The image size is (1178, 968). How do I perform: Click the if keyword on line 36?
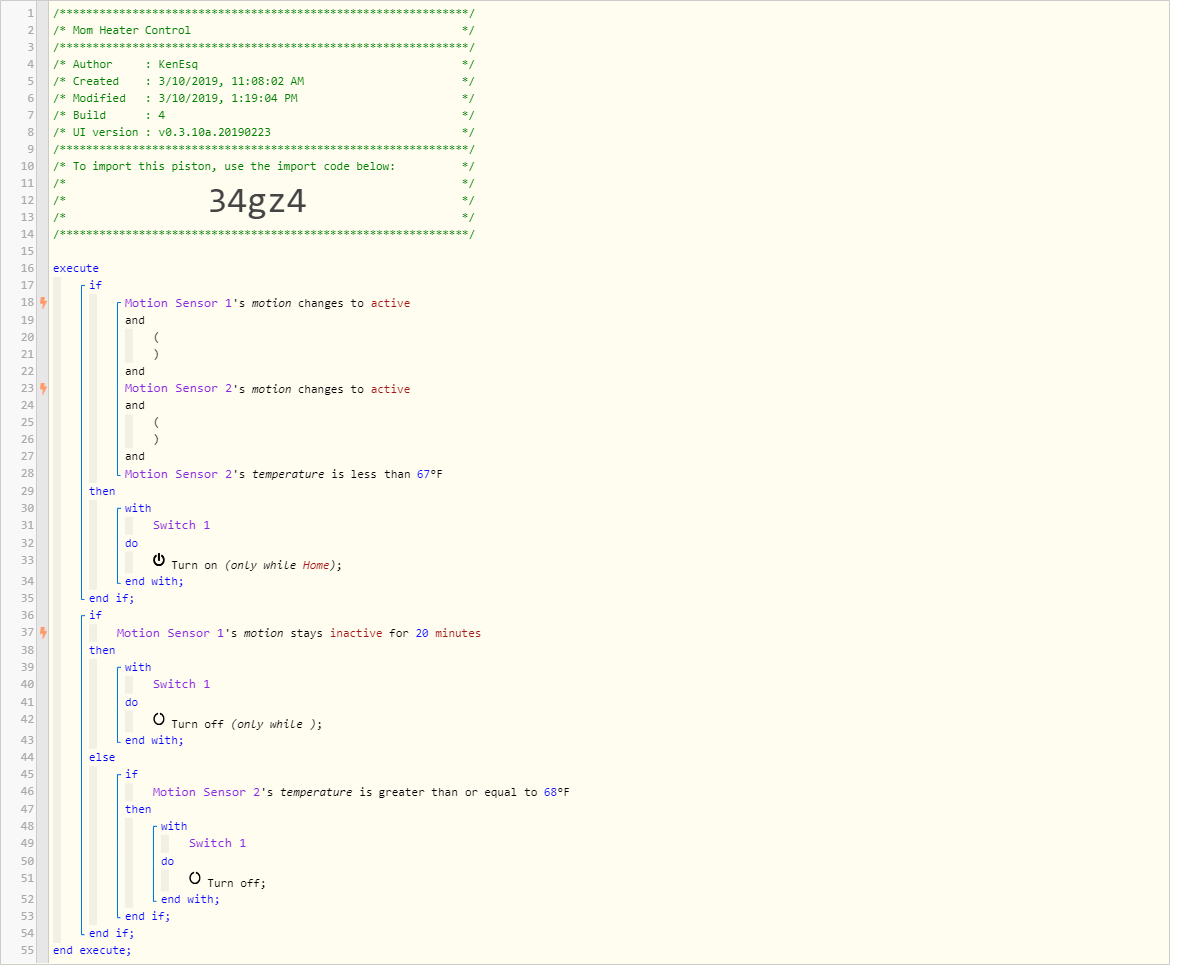coord(95,616)
